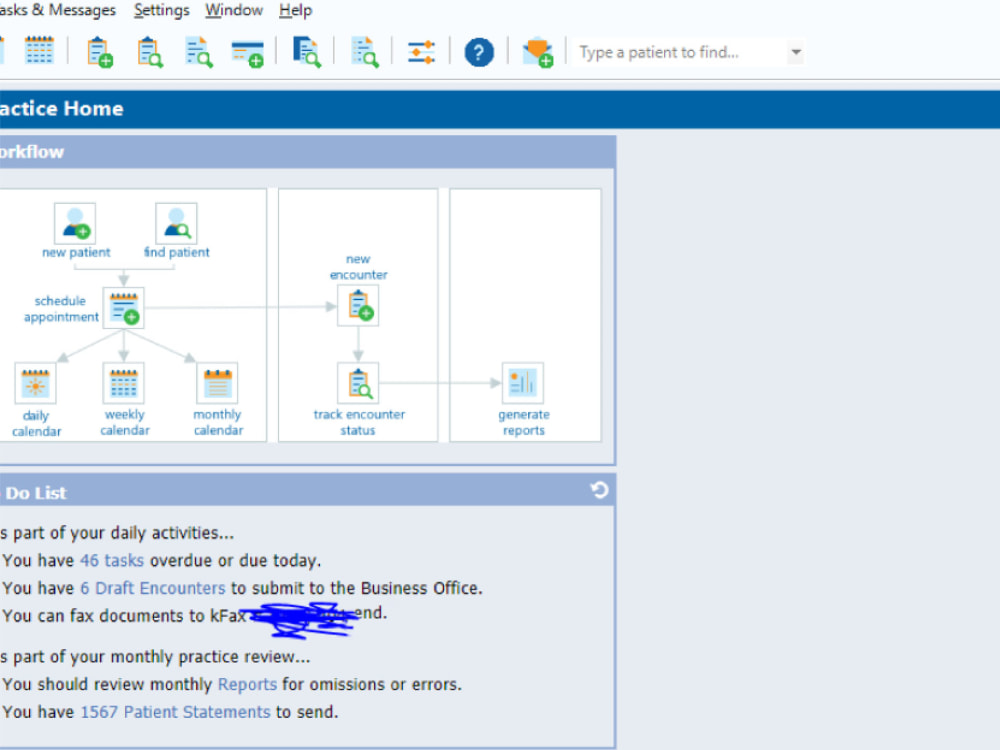This screenshot has height=750, width=1000.
Task: Open the '6 Draft Encounters' link
Action: 153,588
